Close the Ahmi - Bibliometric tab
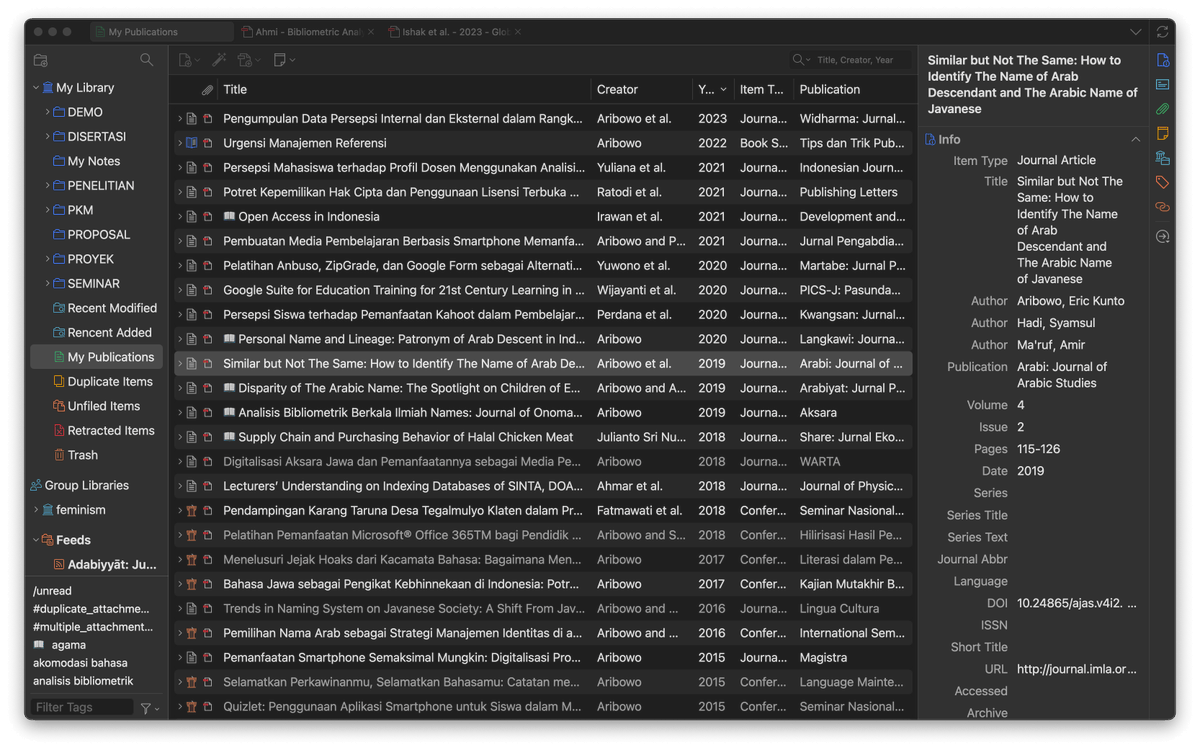Screen dimensions: 1200x750 click(x=371, y=32)
